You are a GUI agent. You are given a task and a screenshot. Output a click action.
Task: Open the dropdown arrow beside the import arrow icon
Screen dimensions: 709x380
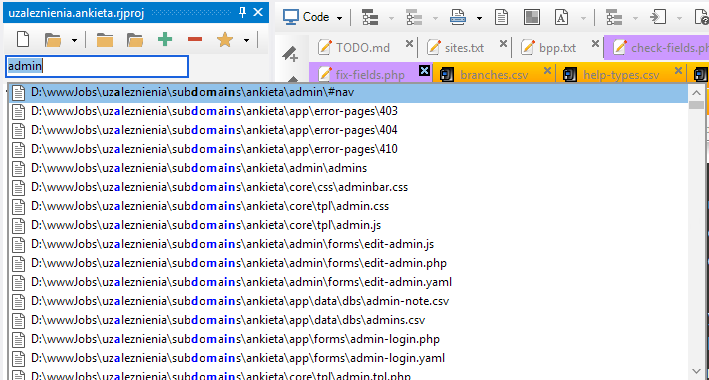[680, 19]
